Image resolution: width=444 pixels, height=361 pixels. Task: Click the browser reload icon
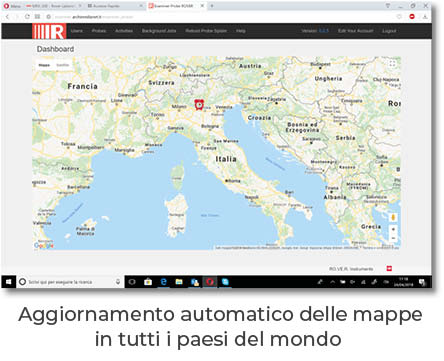(x=27, y=16)
